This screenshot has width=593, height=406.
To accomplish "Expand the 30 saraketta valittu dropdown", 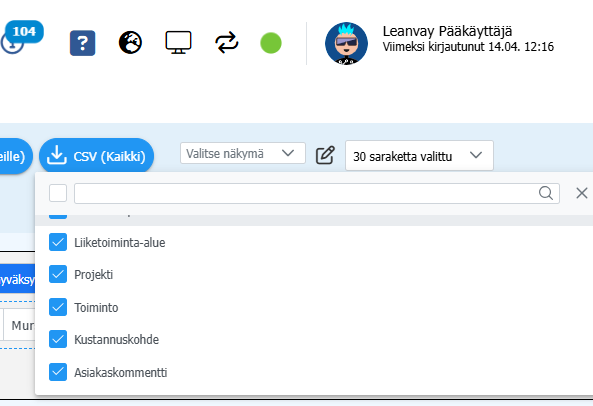I will tap(419, 155).
